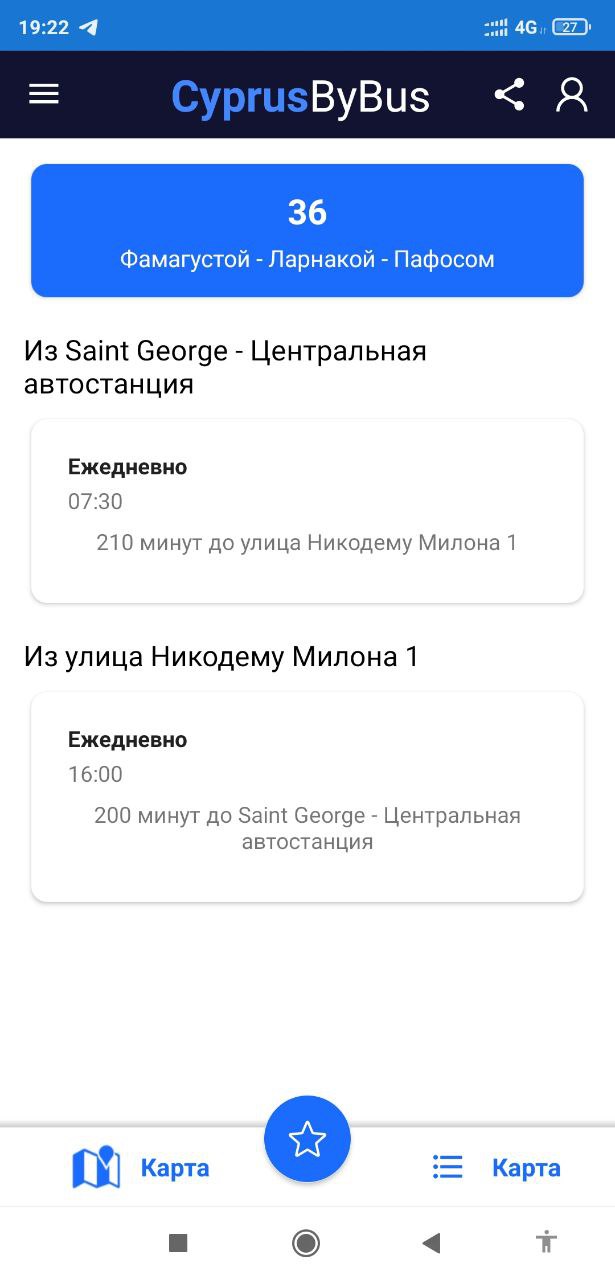Tap the left Карта tab label
This screenshot has height=1280, width=615.
coord(175,1168)
